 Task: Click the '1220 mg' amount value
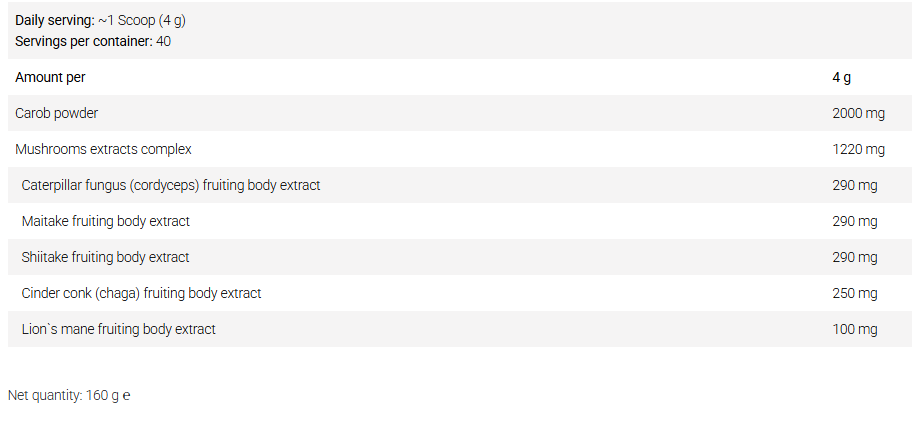click(x=858, y=149)
